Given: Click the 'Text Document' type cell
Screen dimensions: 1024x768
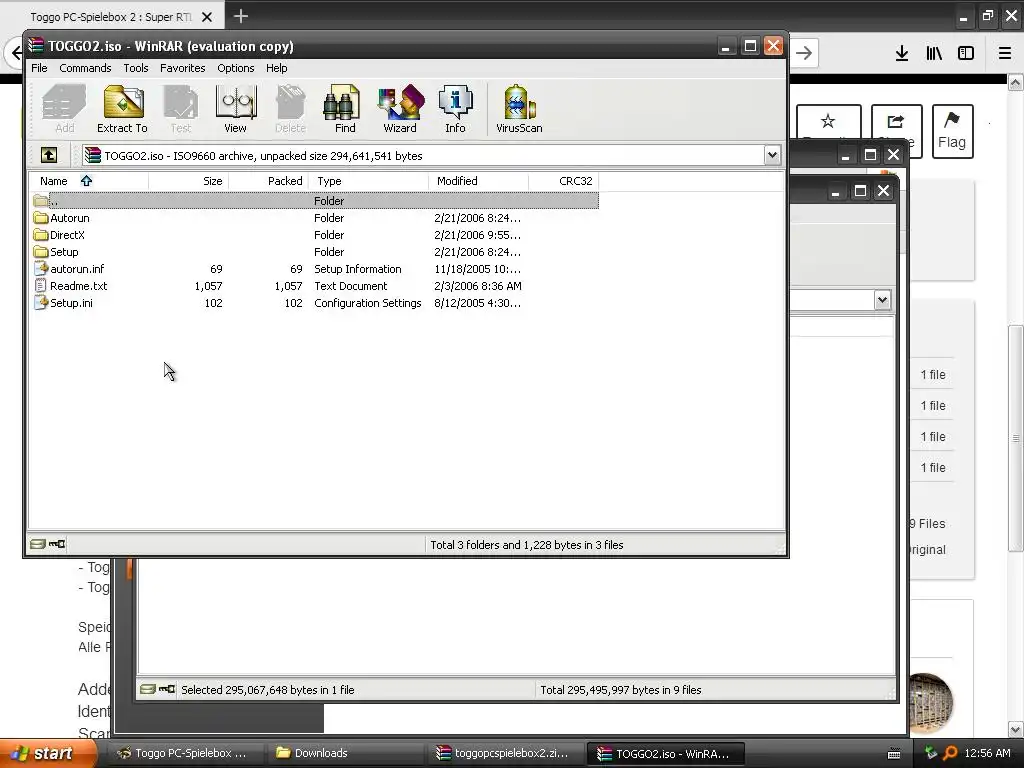Looking at the screenshot, I should [x=351, y=286].
